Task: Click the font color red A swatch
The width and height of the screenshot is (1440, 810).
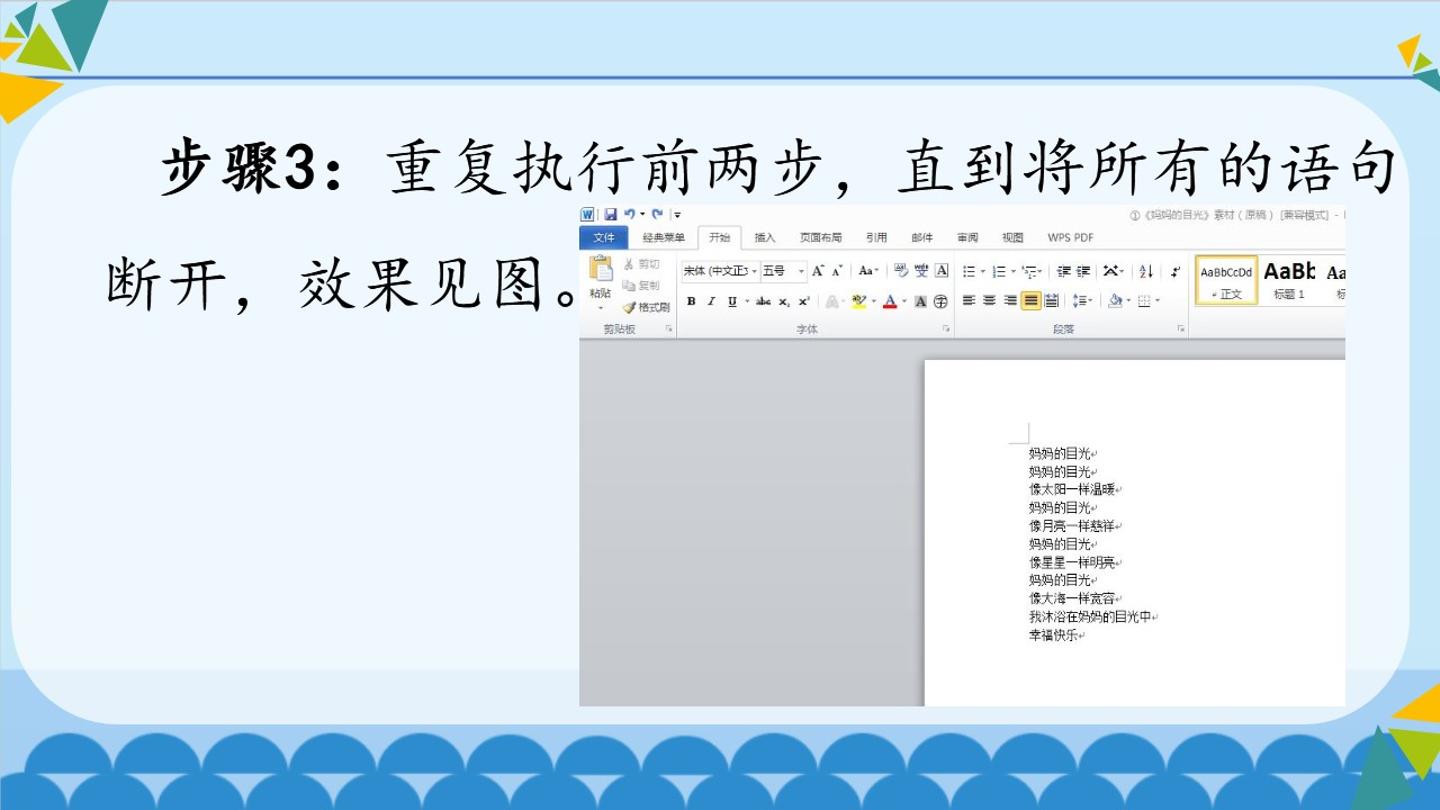Action: coord(889,301)
